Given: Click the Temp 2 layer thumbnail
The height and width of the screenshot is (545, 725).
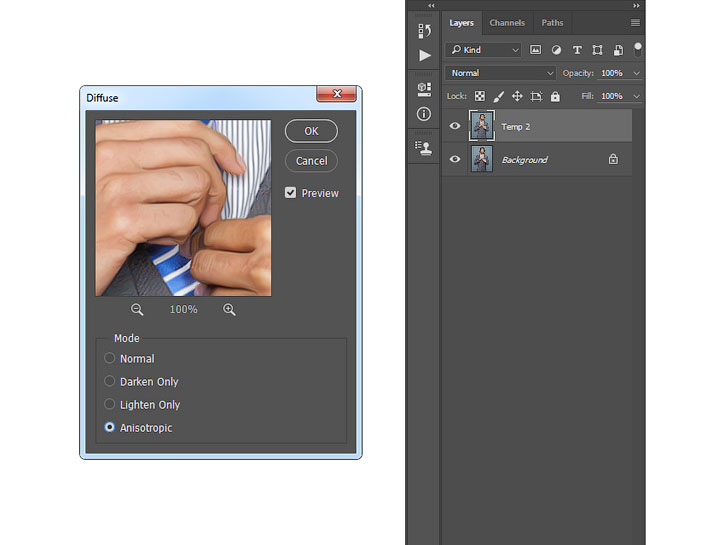Looking at the screenshot, I should point(482,126).
